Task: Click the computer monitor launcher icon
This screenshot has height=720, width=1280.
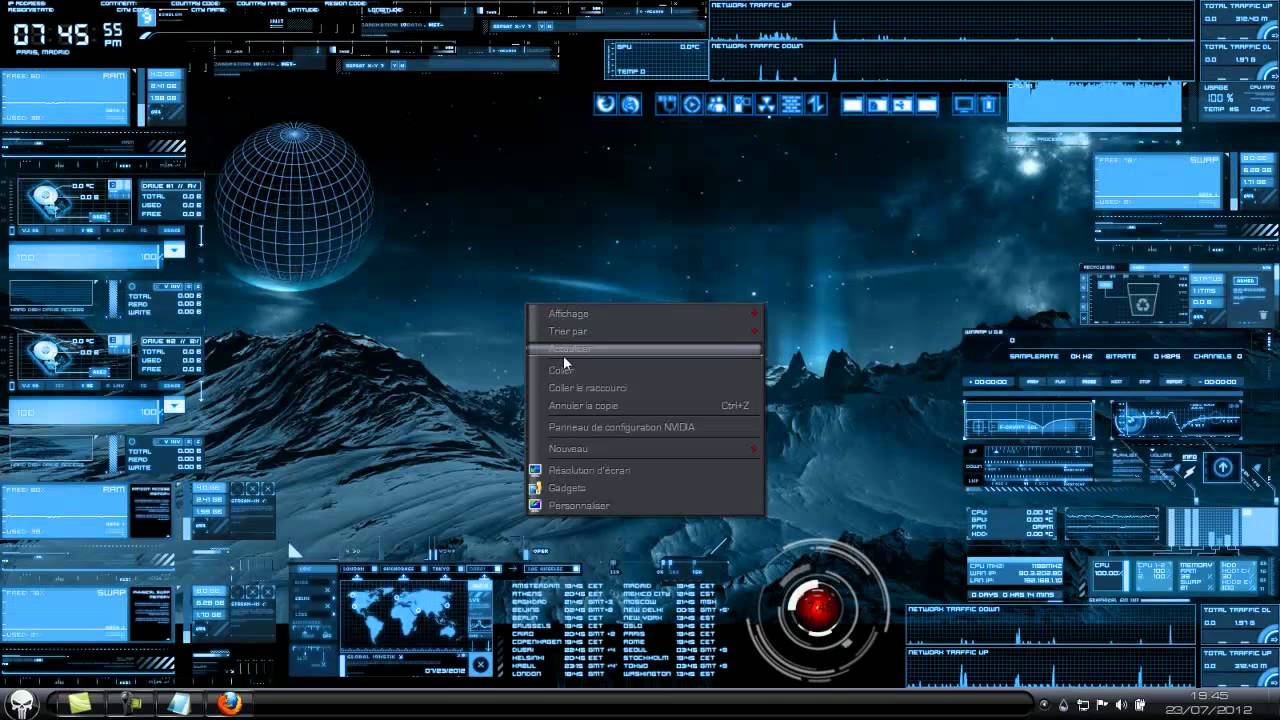Action: pyautogui.click(x=964, y=104)
